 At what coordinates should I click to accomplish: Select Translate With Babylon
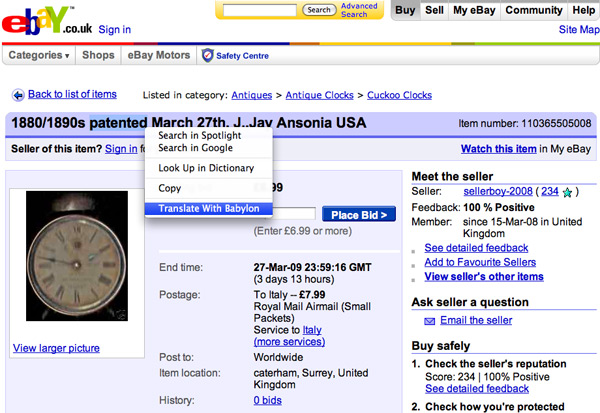(209, 208)
